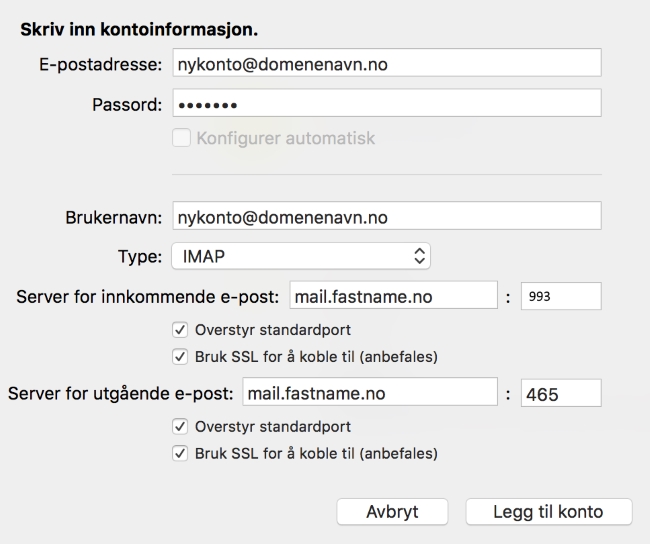
Task: Click the E-postadresse input field
Action: [387, 63]
